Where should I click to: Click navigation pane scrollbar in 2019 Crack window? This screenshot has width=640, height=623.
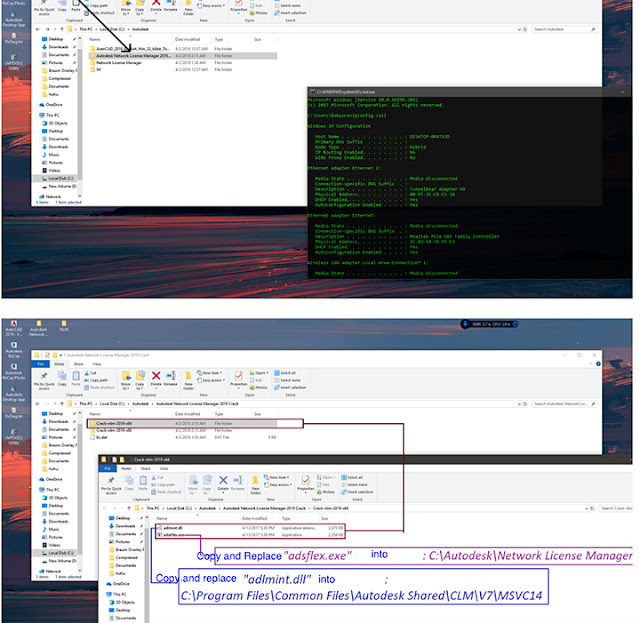tap(80, 491)
